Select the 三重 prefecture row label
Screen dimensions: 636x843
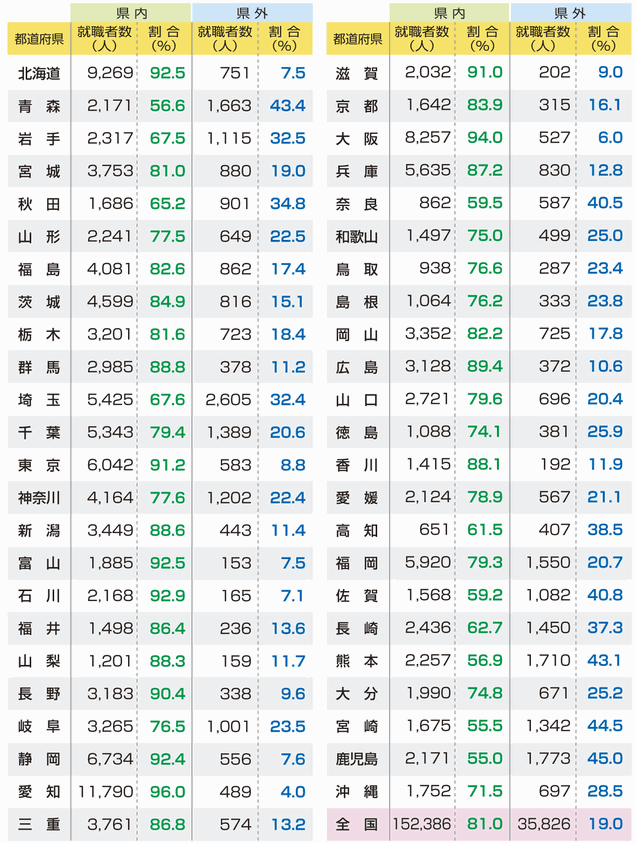point(39,824)
